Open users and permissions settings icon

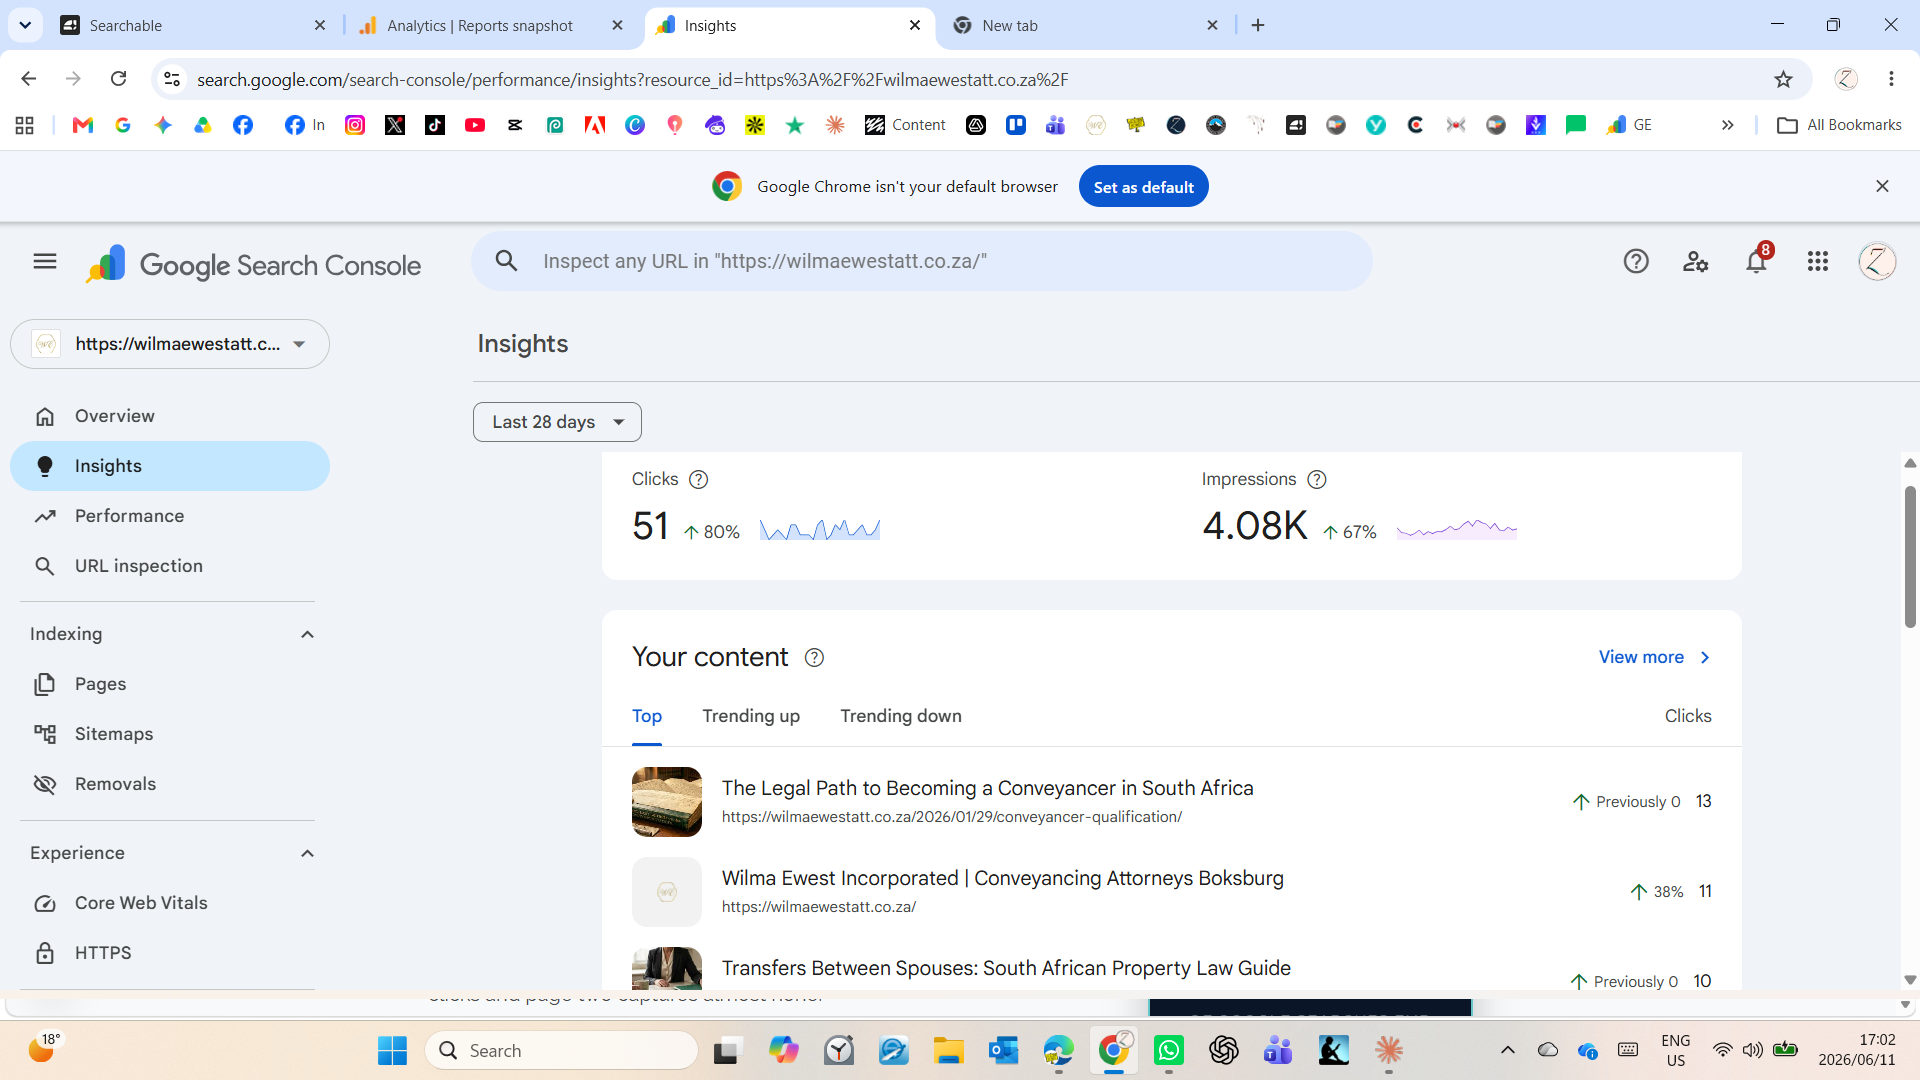[1696, 261]
